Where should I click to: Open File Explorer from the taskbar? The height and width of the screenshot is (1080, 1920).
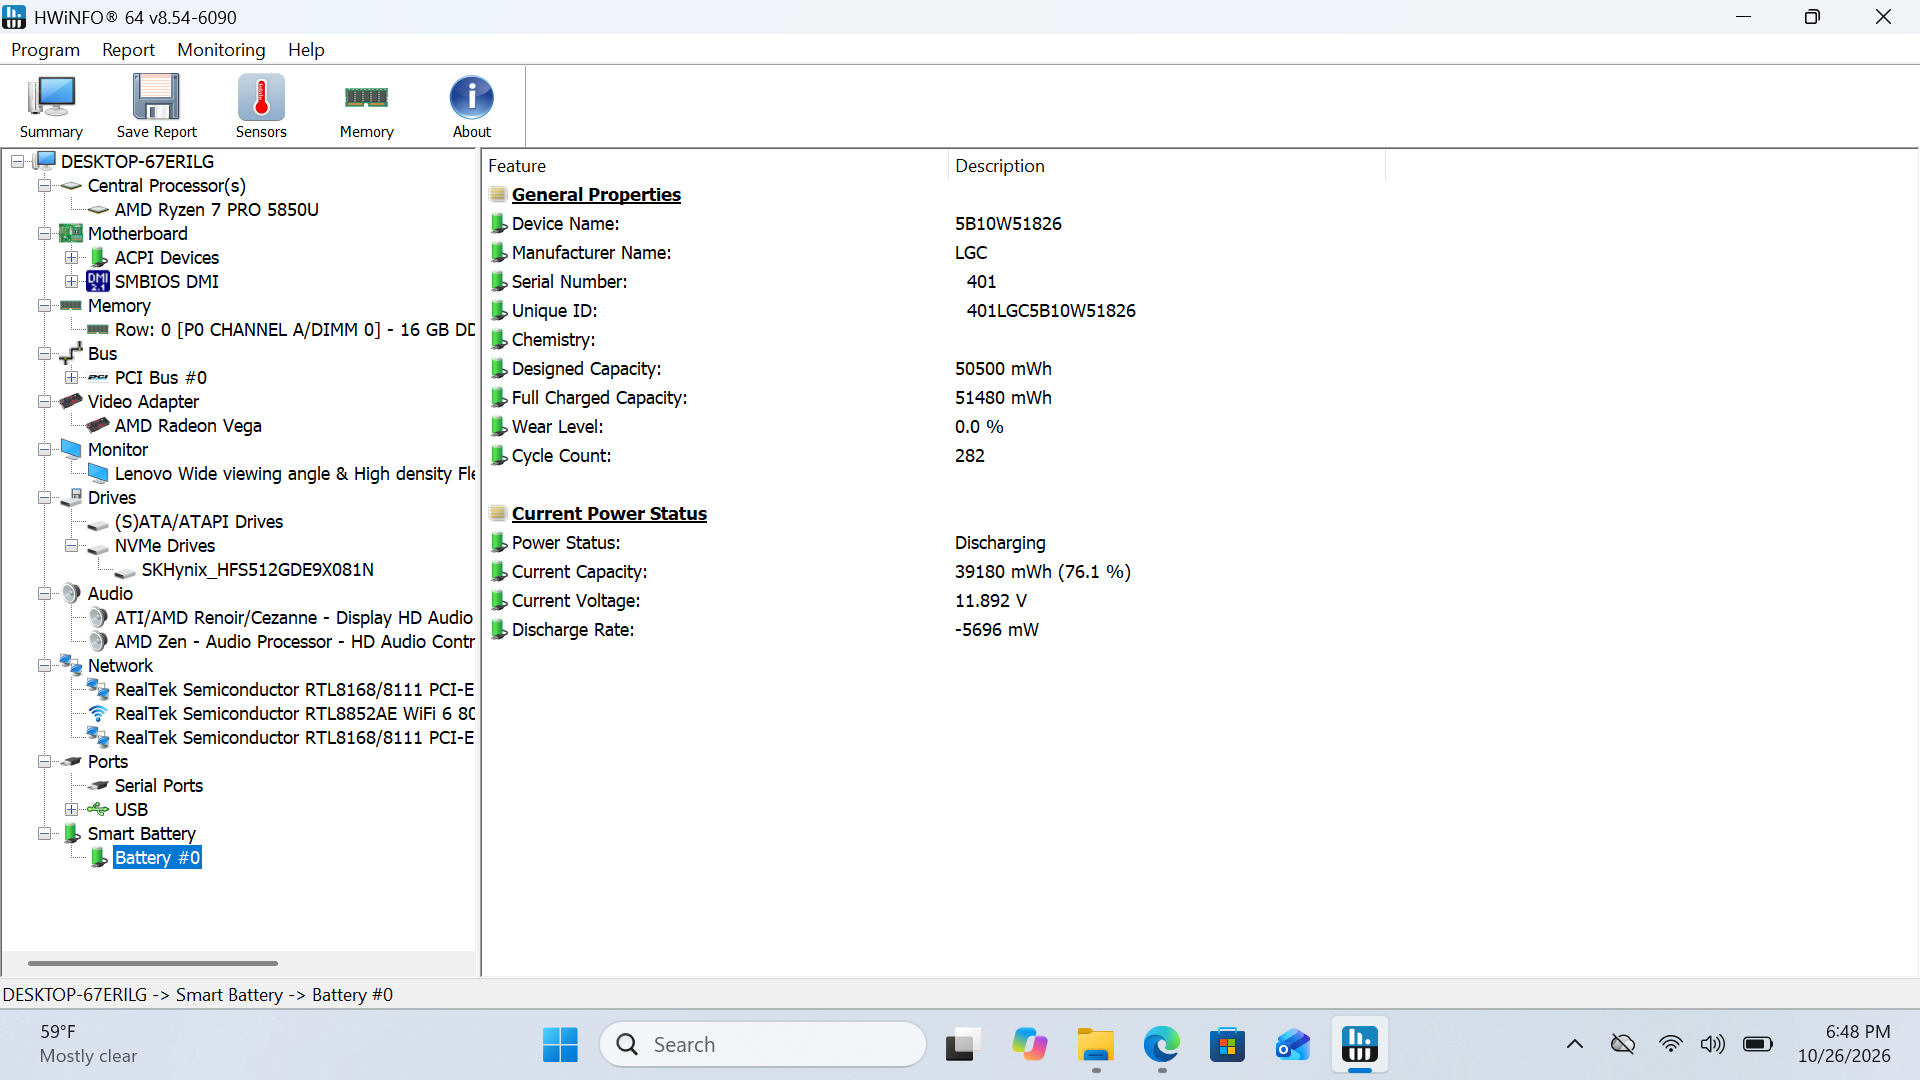[1095, 1045]
